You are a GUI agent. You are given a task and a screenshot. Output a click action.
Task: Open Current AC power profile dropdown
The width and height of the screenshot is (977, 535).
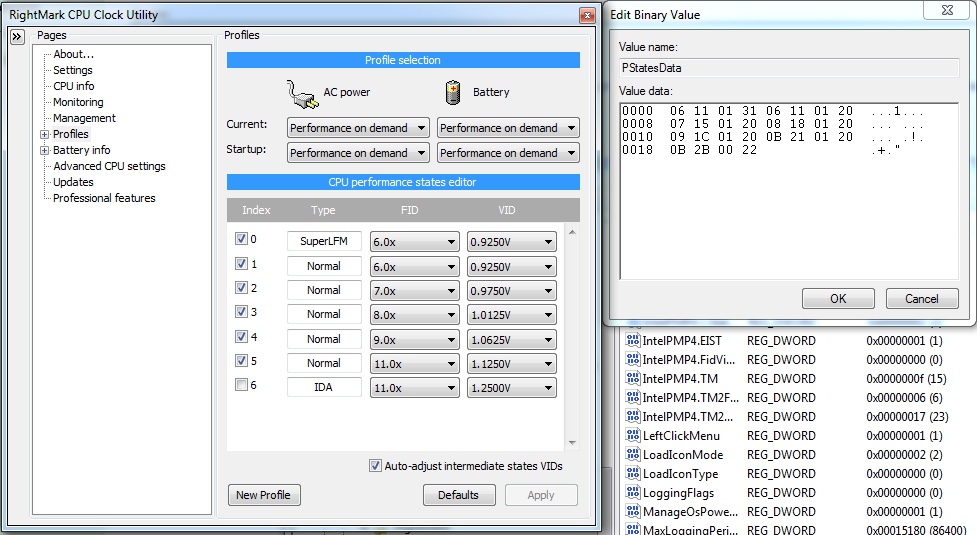click(358, 128)
